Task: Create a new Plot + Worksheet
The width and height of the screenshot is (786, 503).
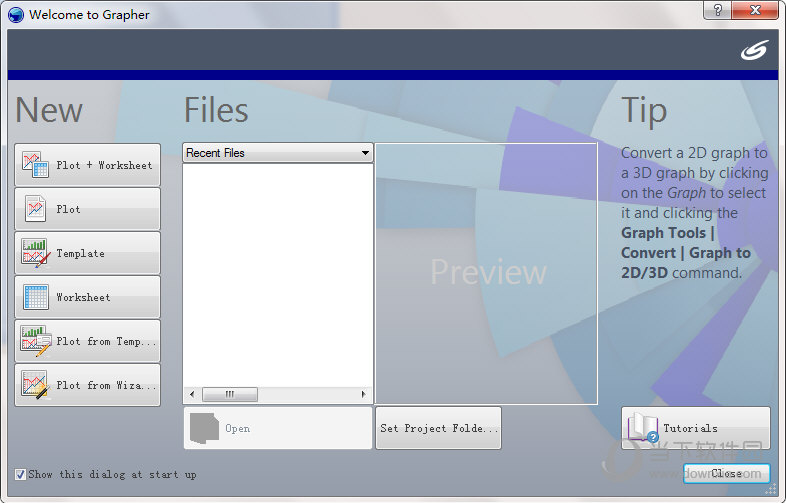Action: coord(88,165)
